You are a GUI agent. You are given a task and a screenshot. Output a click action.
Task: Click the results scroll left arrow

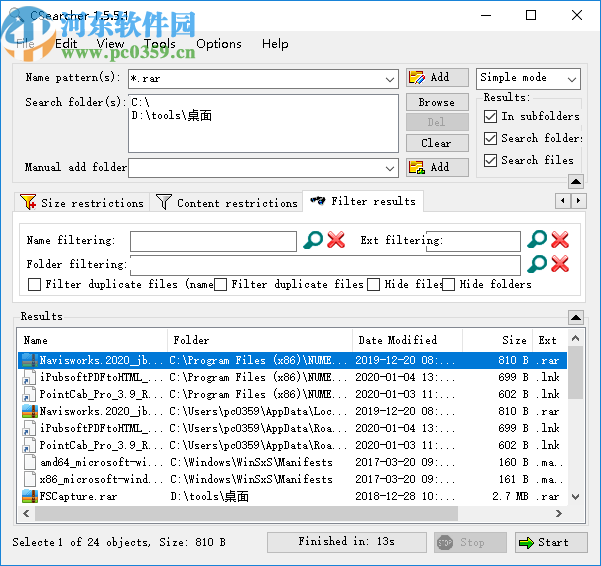(x=26, y=514)
